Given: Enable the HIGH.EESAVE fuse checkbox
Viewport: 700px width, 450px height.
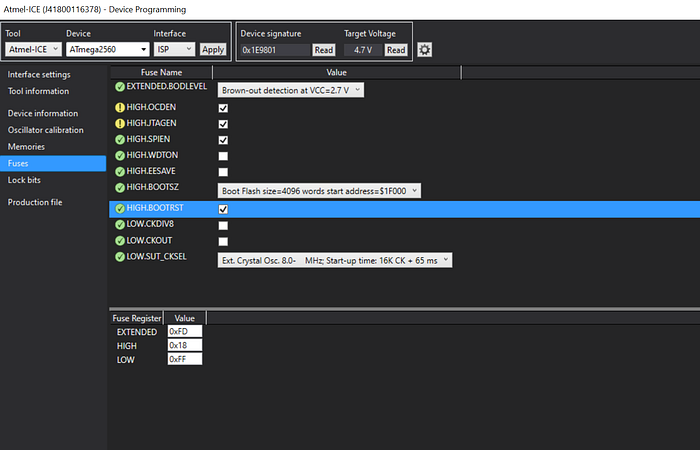Looking at the screenshot, I should pyautogui.click(x=223, y=172).
